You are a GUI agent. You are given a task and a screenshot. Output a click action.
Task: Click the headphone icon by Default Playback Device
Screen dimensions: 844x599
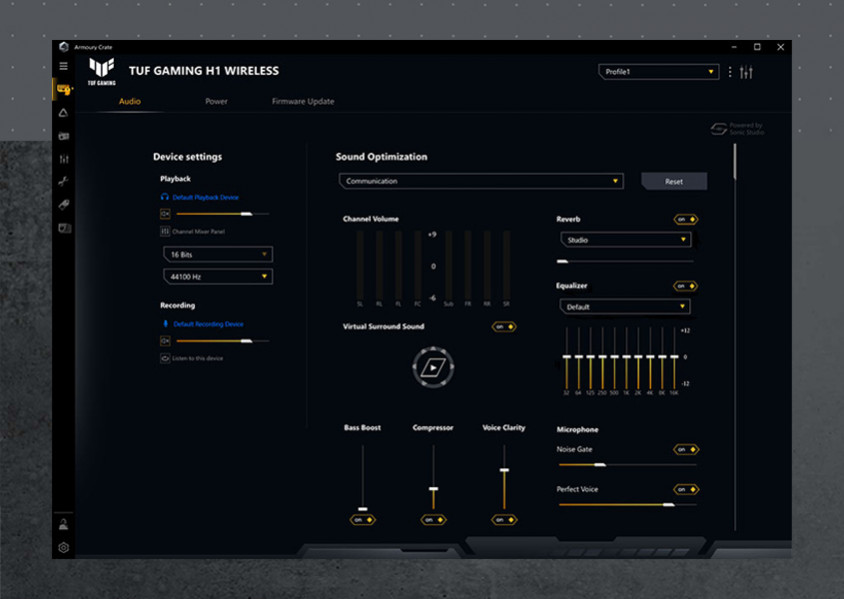165,197
